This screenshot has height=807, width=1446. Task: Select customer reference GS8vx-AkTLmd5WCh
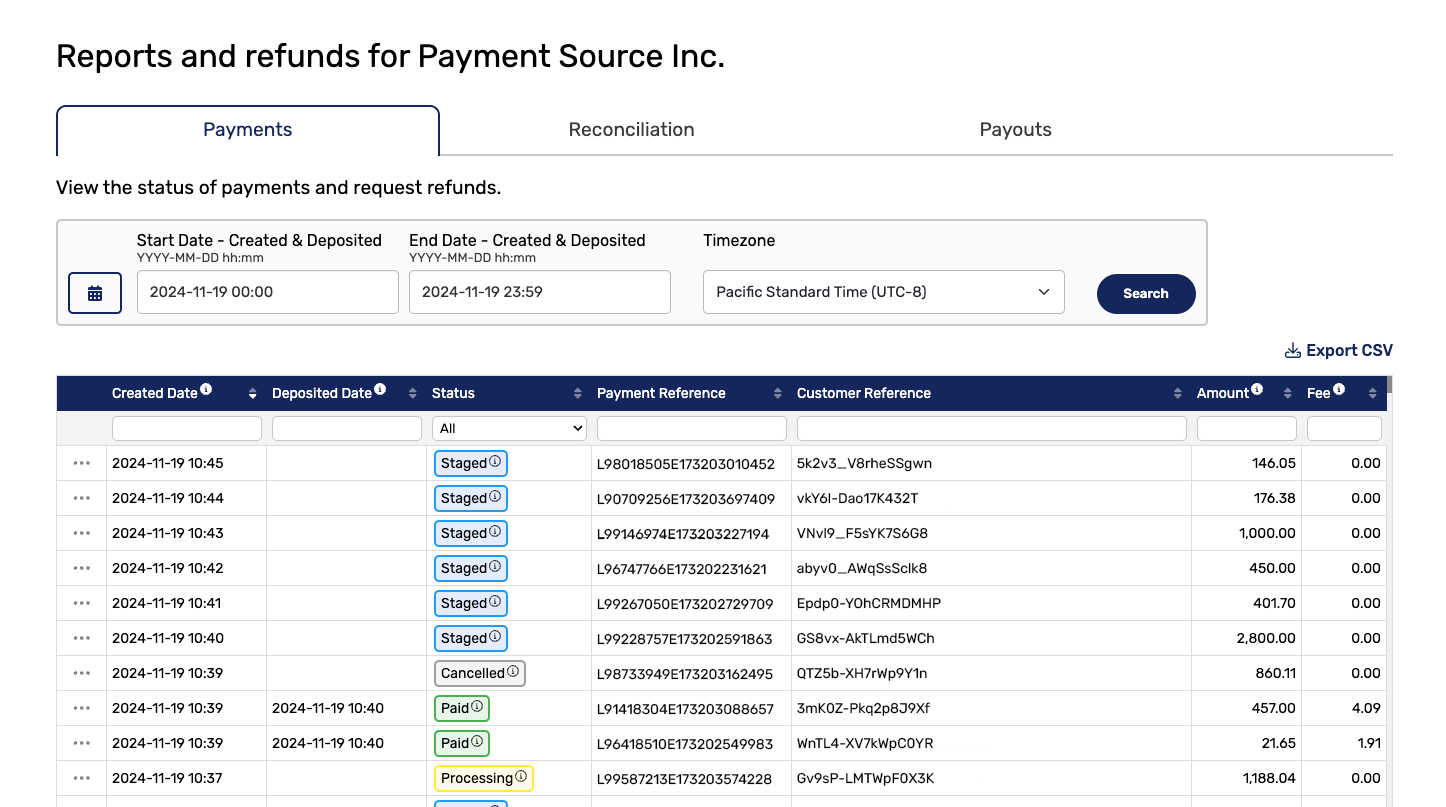tap(866, 638)
